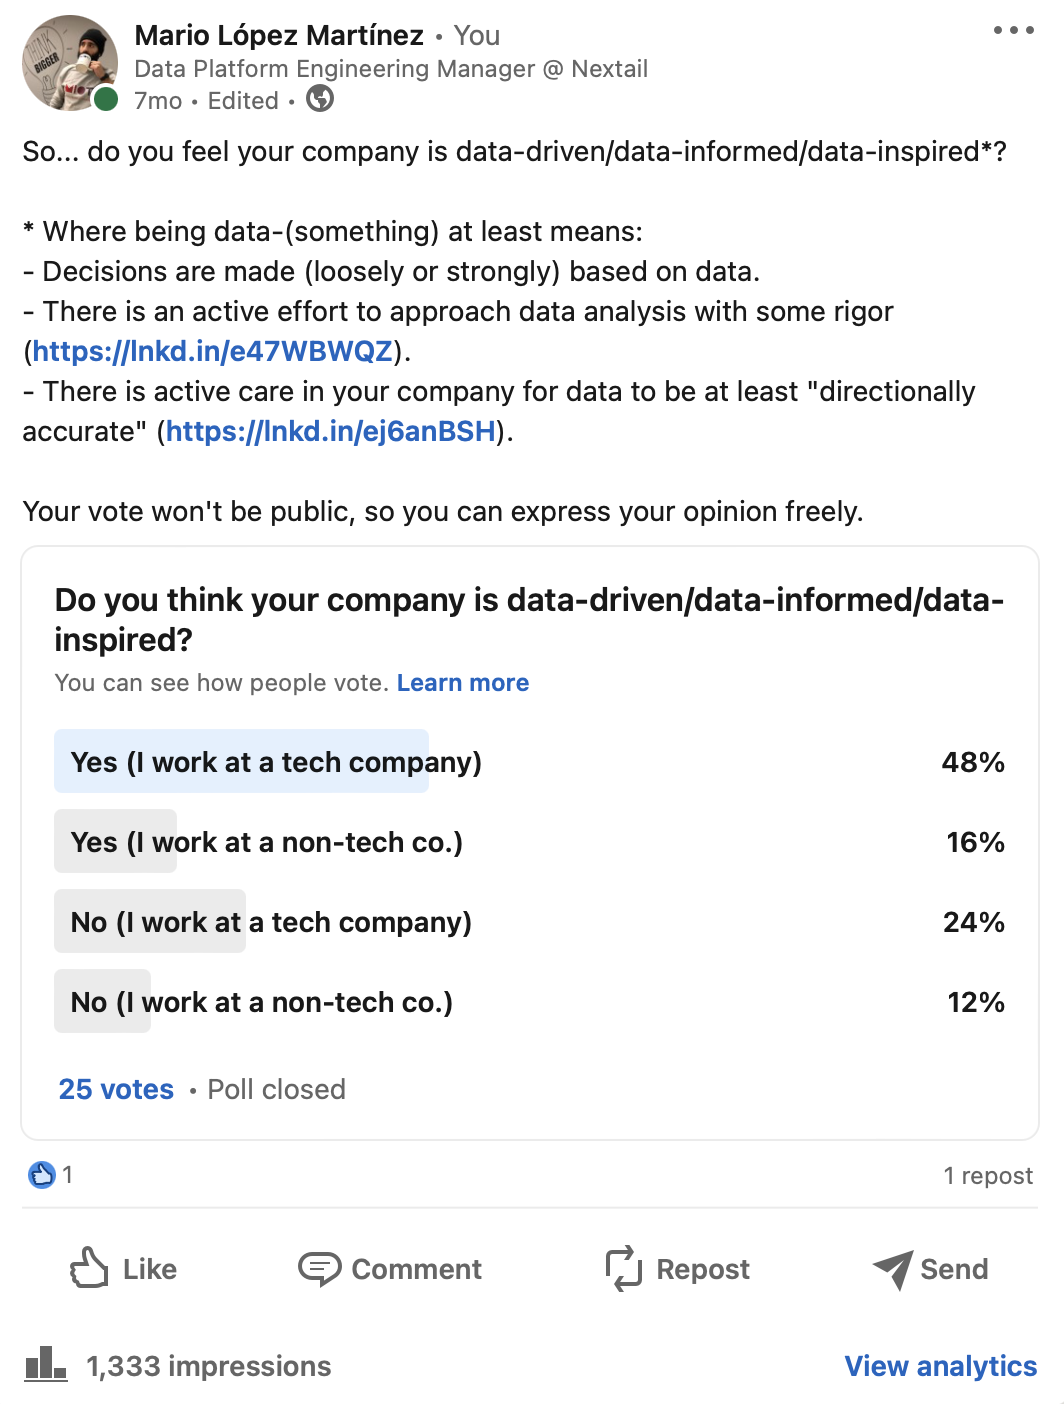Open the three-dot post options menu
This screenshot has width=1064, height=1404.
point(1013,30)
